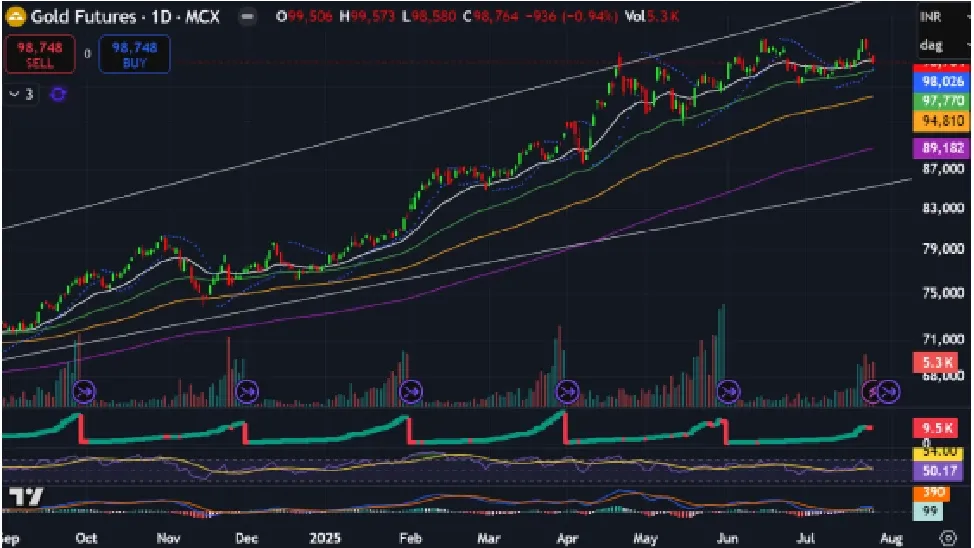
Task: Open the dag unit dropdown
Action: pos(944,45)
